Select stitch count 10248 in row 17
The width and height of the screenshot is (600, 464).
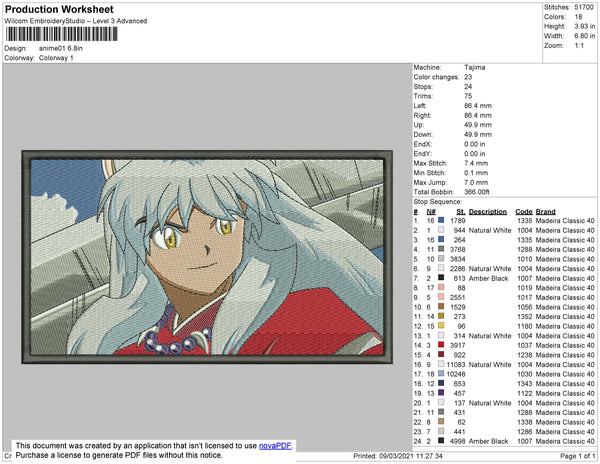(456, 374)
